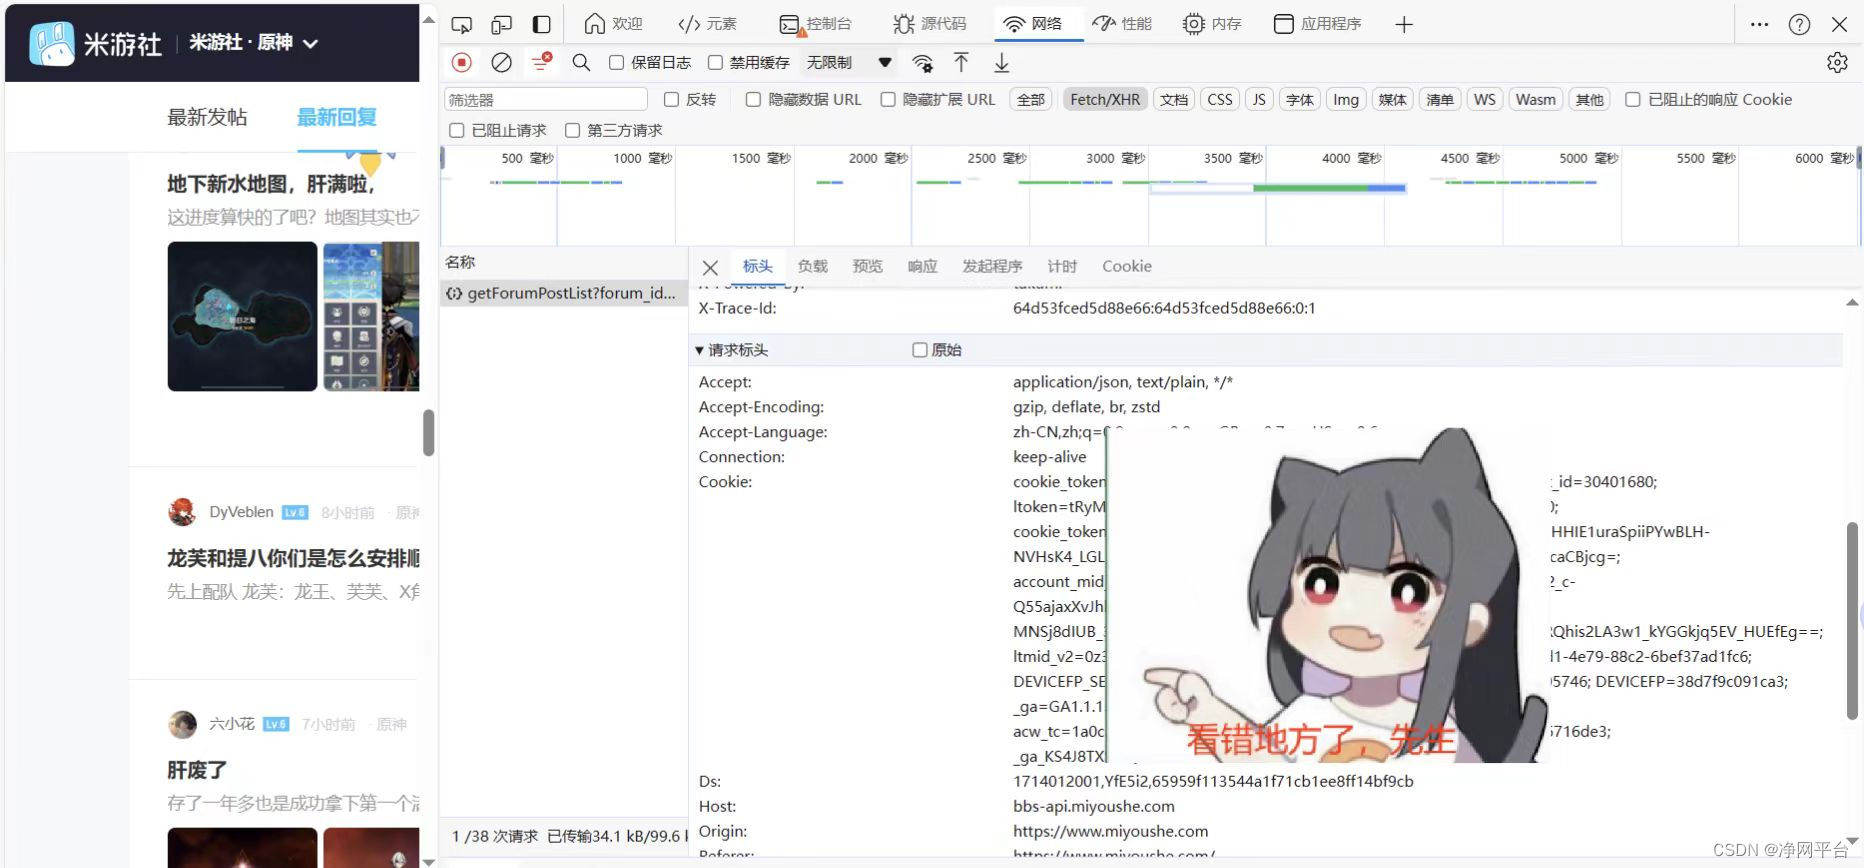The height and width of the screenshot is (868, 1864).
Task: Filter by WS type
Action: 1485,100
